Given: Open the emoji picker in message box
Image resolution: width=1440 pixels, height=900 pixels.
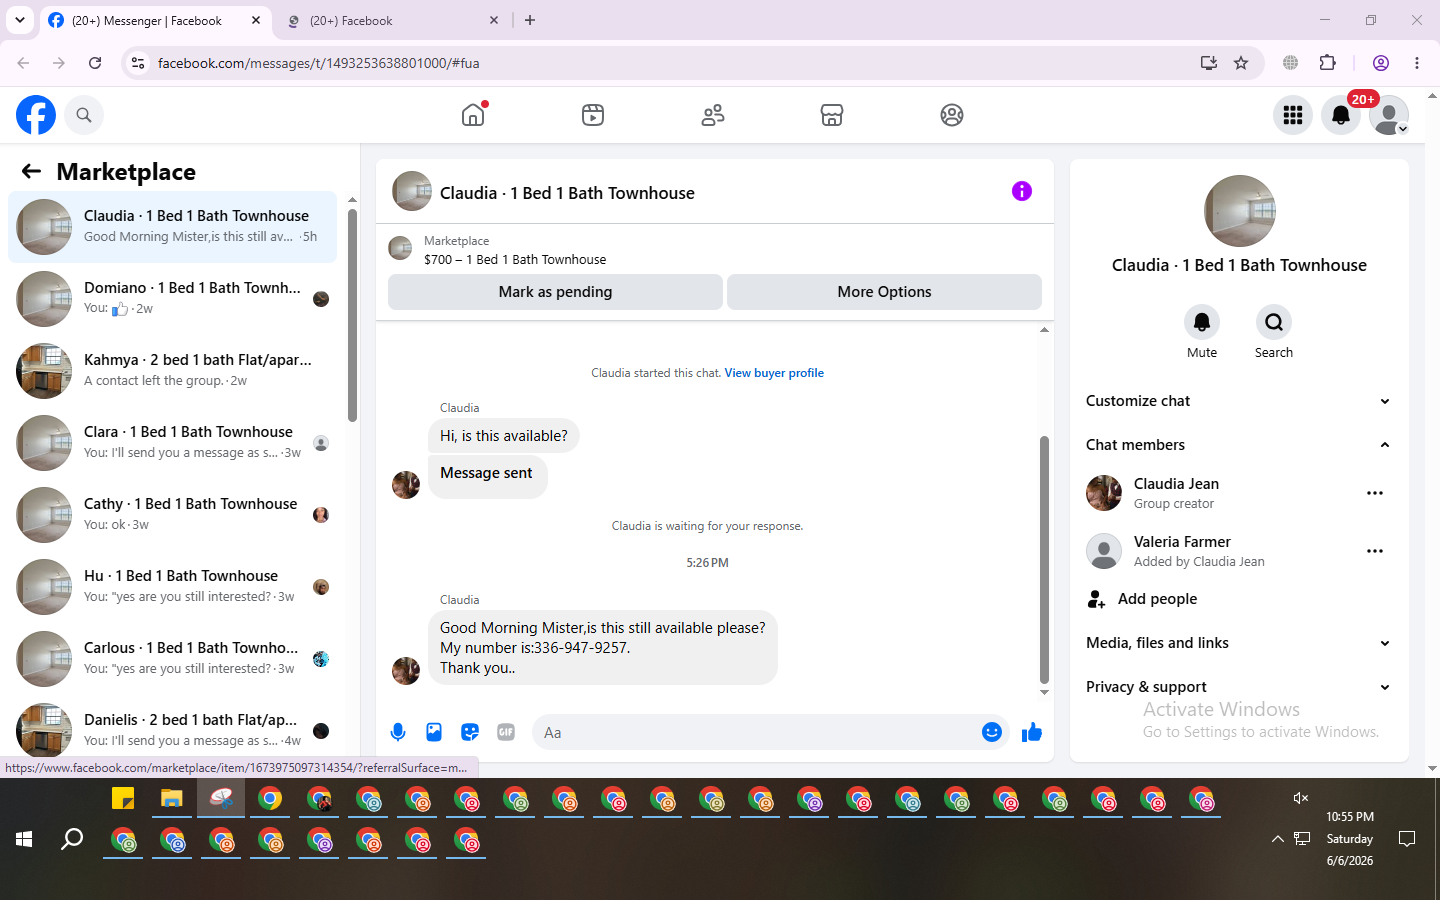Looking at the screenshot, I should (992, 732).
